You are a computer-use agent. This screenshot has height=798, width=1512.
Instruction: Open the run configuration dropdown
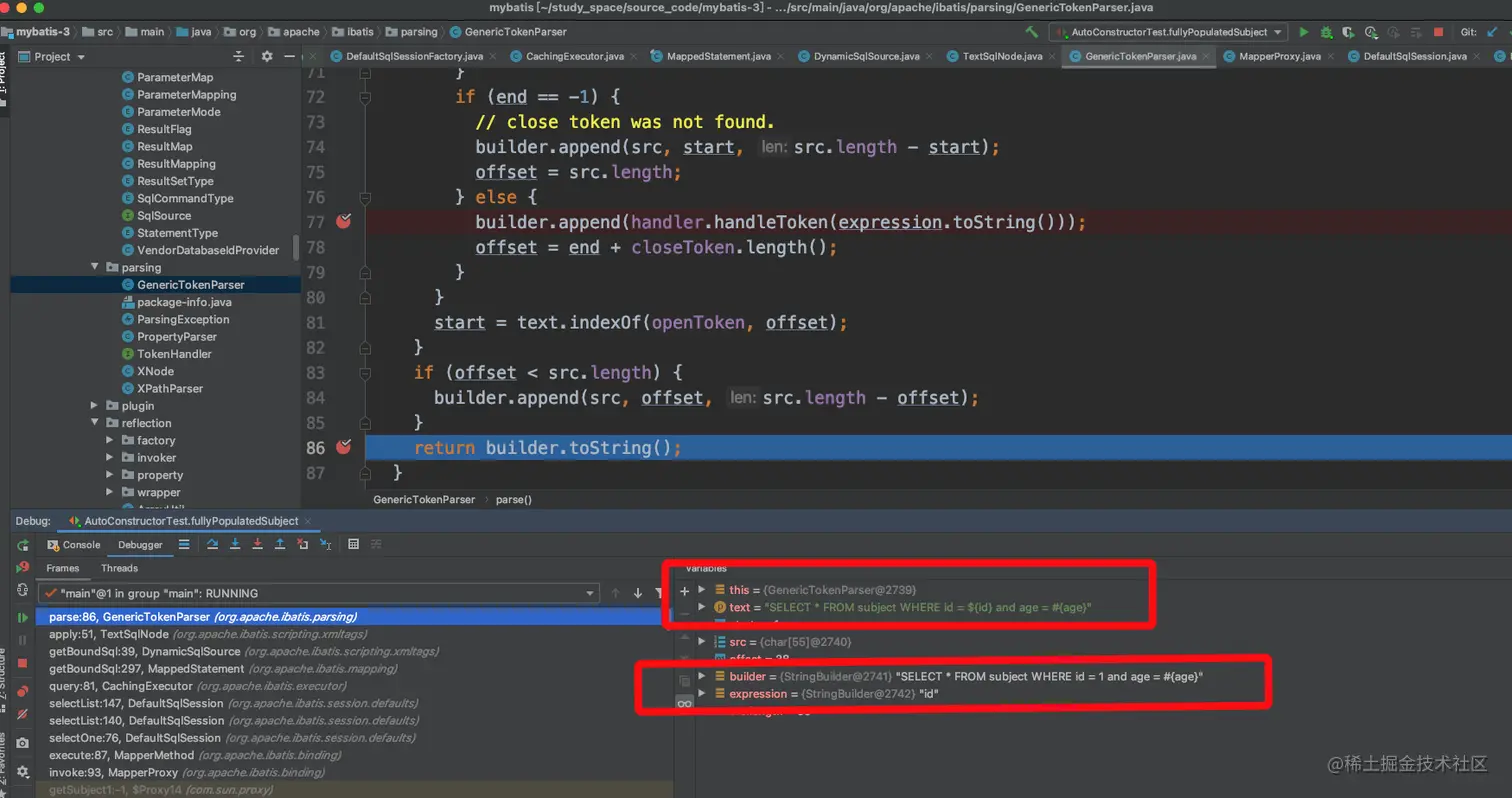[1170, 32]
